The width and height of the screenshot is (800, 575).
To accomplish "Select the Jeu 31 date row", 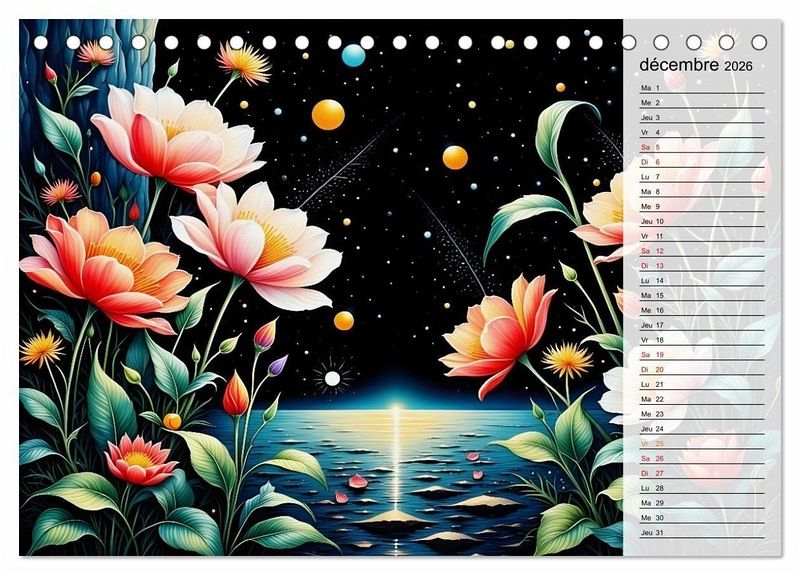I will click(x=702, y=532).
